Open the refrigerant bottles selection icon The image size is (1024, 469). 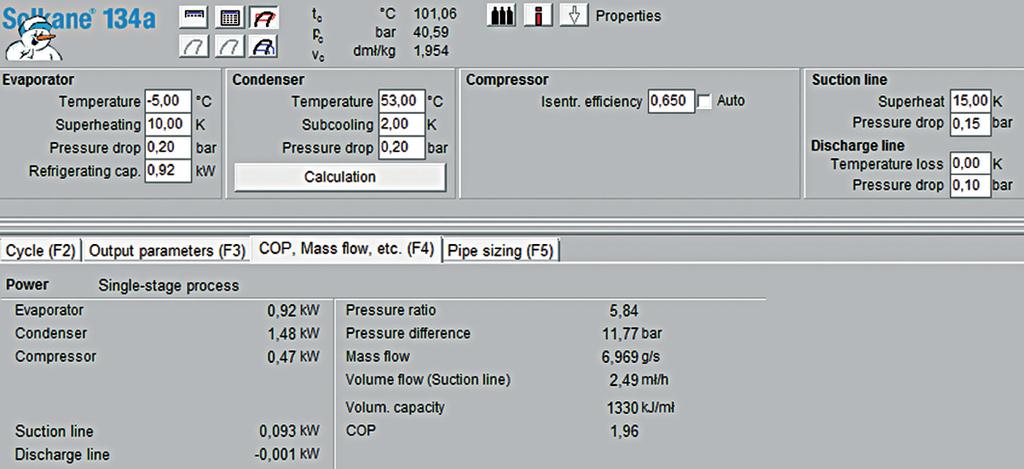[x=501, y=16]
